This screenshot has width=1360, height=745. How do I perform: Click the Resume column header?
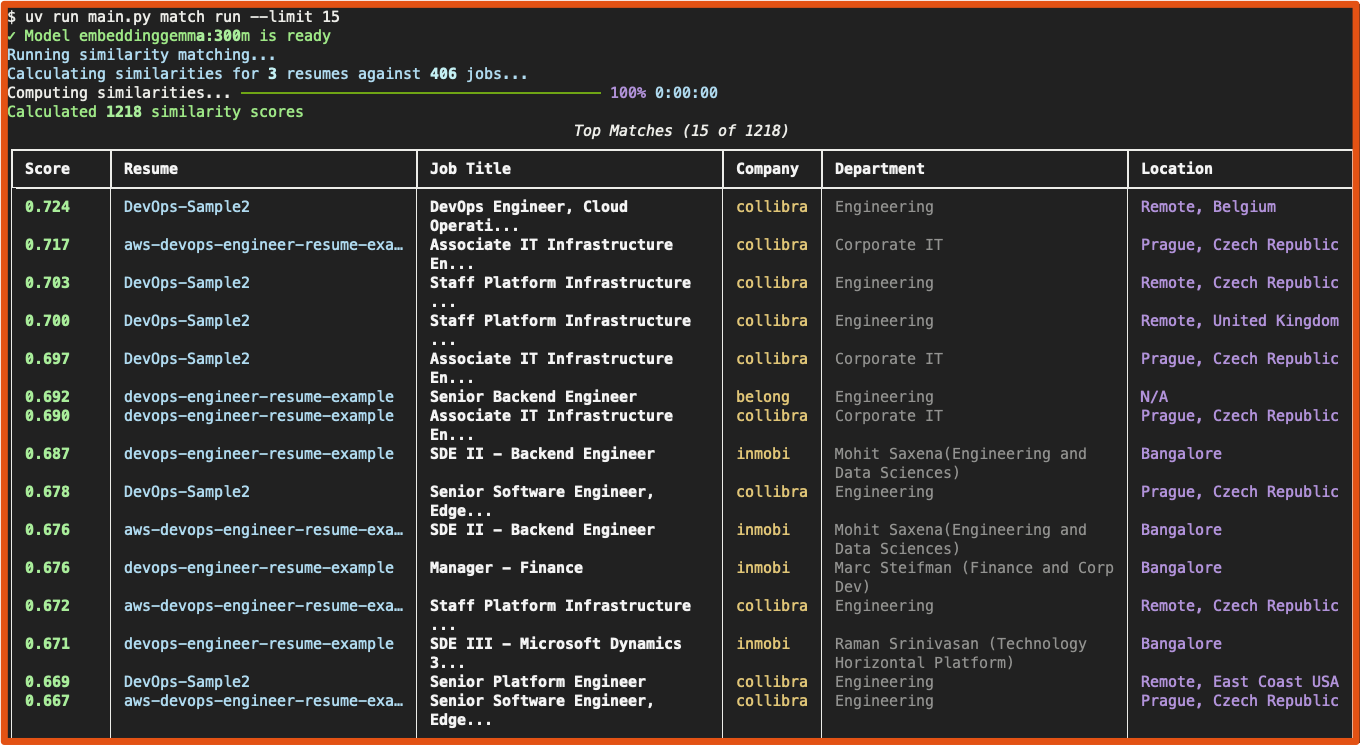pos(150,169)
